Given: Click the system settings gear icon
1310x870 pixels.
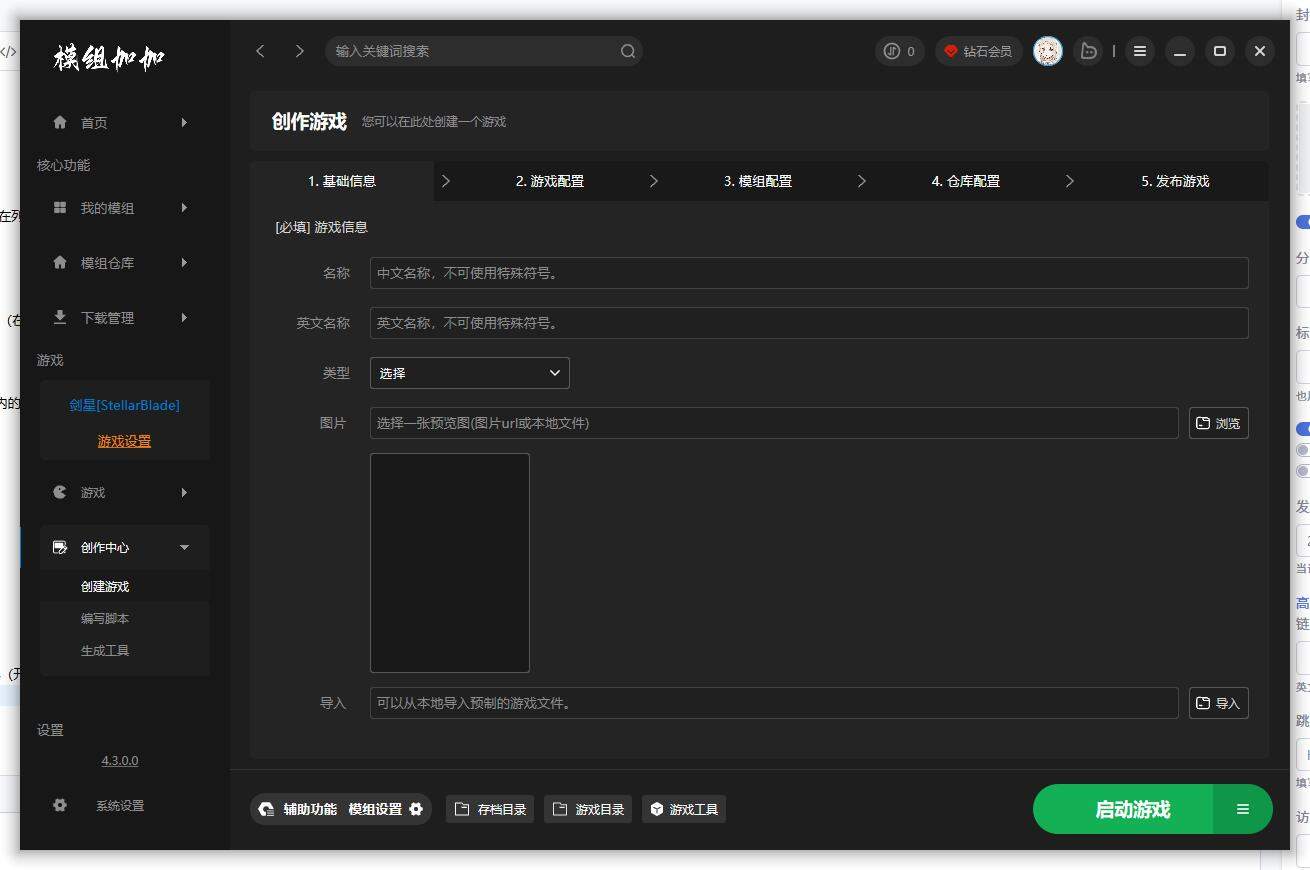Looking at the screenshot, I should click(x=60, y=805).
